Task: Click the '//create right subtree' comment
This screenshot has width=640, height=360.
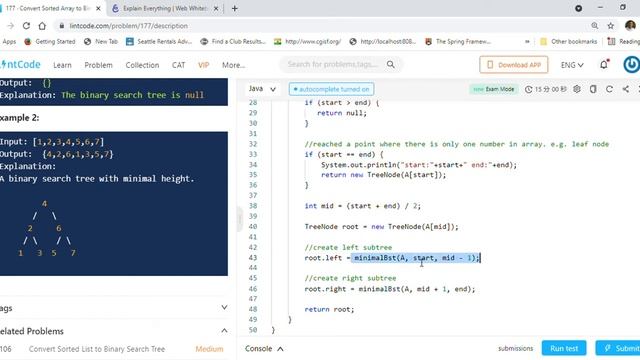Action: [350, 278]
